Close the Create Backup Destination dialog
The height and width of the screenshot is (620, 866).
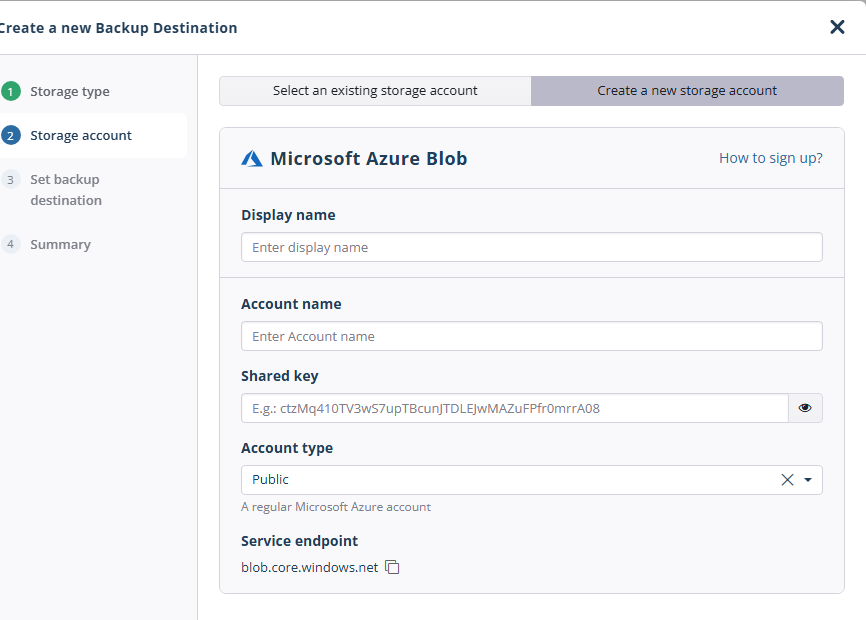(x=837, y=27)
